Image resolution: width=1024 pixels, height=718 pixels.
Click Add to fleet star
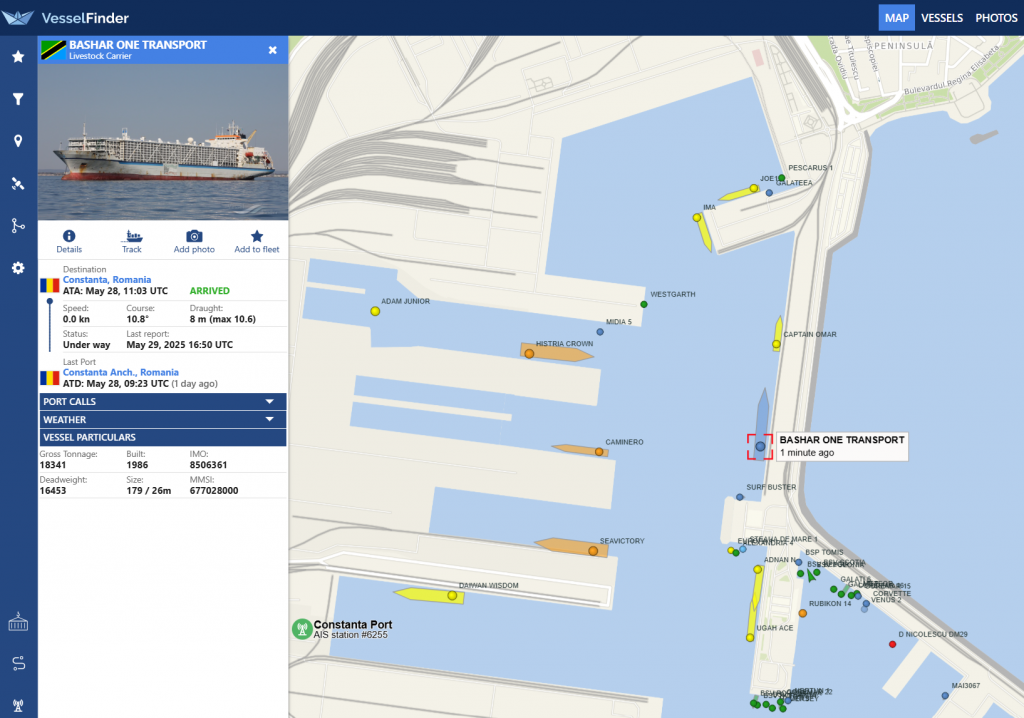[x=257, y=240]
